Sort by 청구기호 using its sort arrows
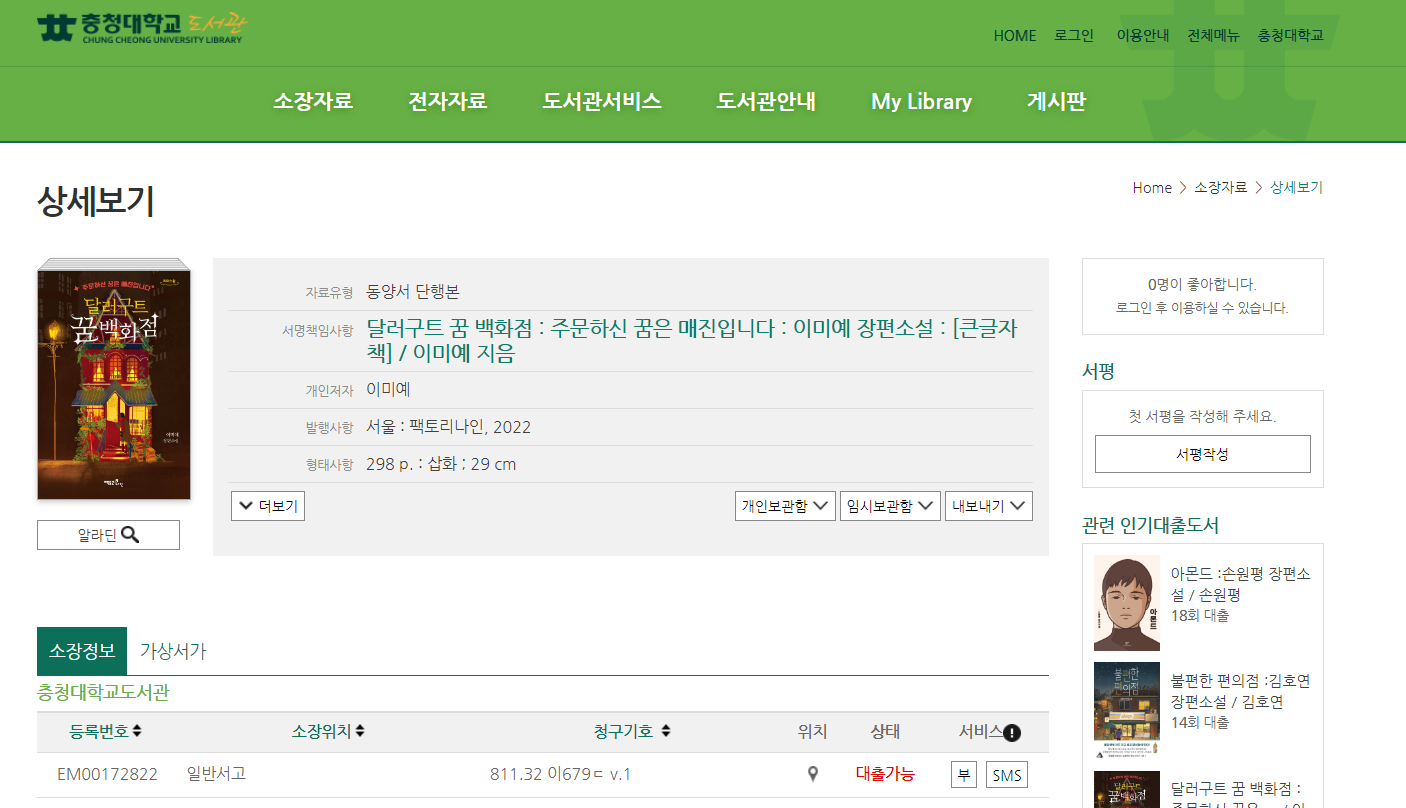Image resolution: width=1406 pixels, height=808 pixels. (x=666, y=732)
